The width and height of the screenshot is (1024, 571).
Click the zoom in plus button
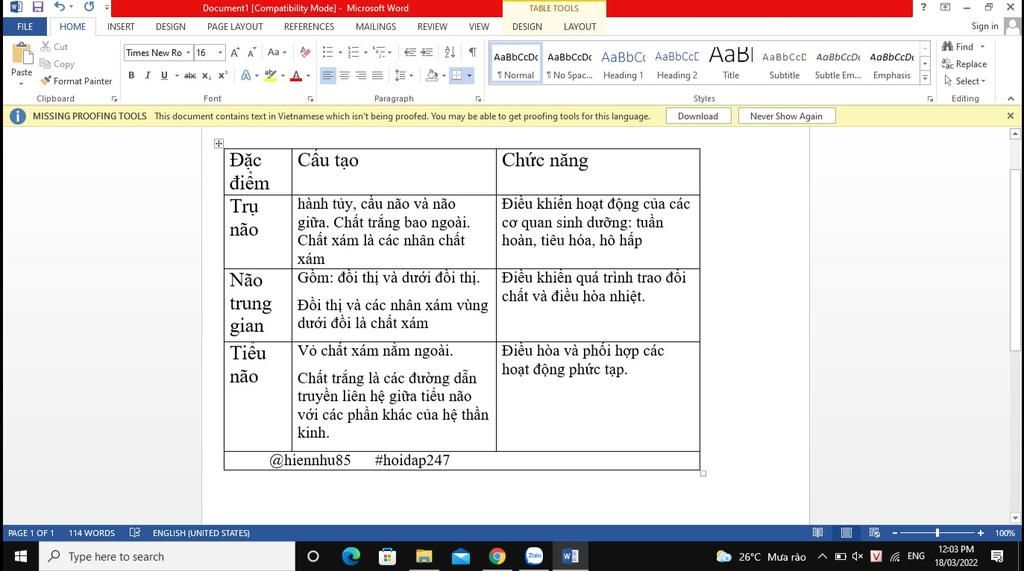980,532
